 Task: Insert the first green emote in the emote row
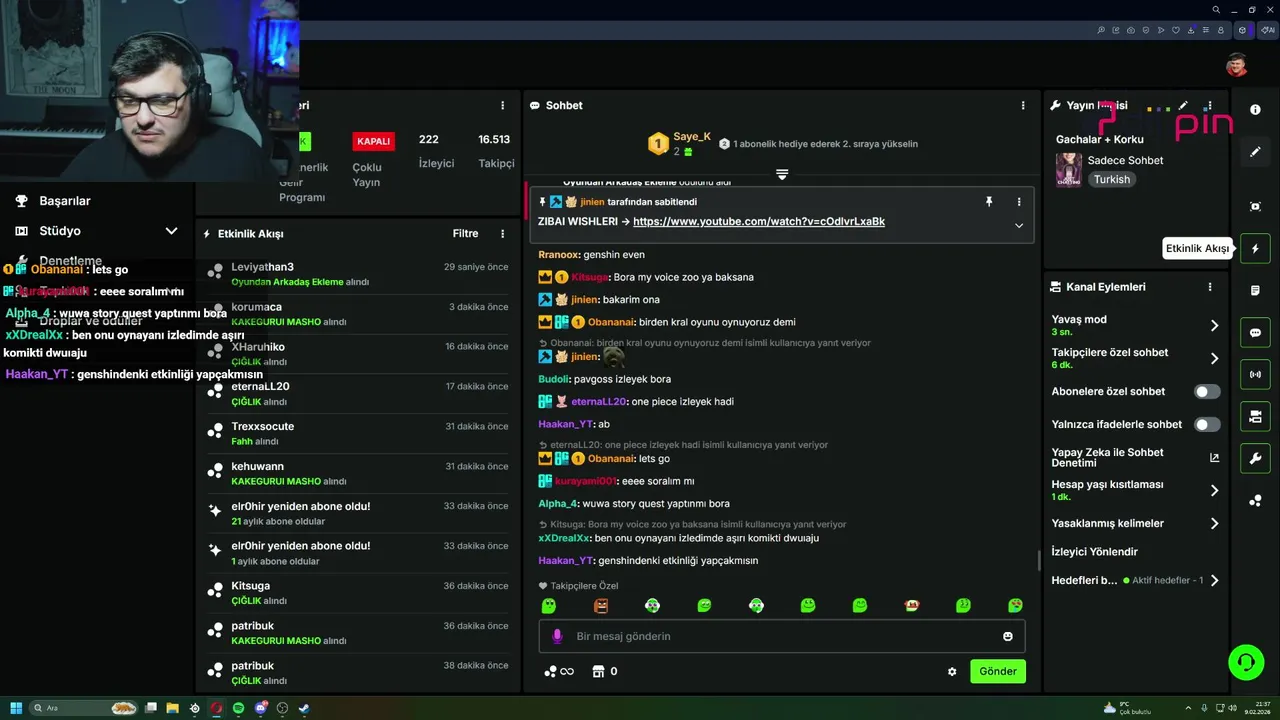548,605
